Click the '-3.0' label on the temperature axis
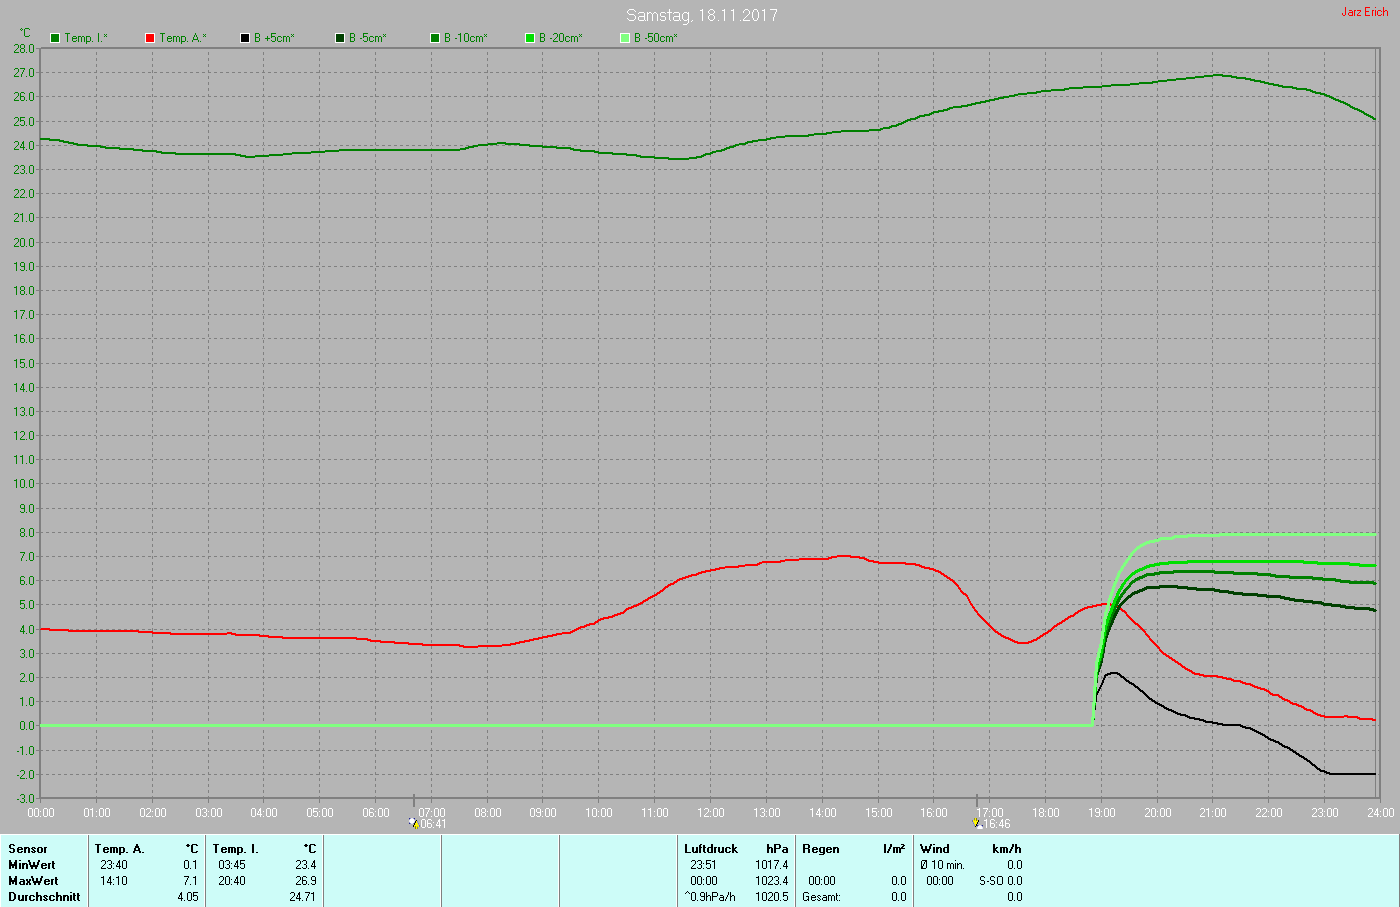The width and height of the screenshot is (1400, 907). (24, 799)
